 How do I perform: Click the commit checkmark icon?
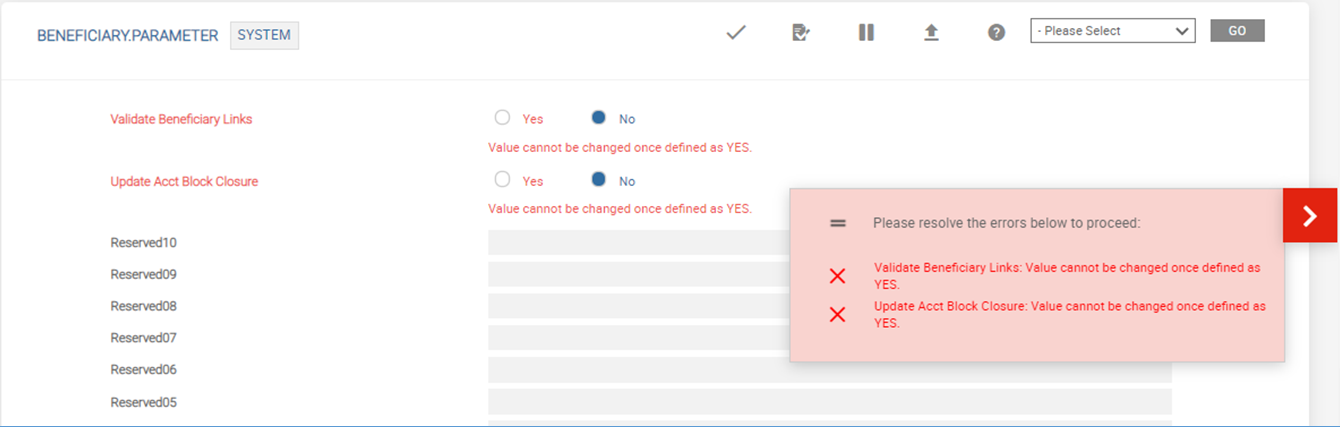pyautogui.click(x=737, y=32)
